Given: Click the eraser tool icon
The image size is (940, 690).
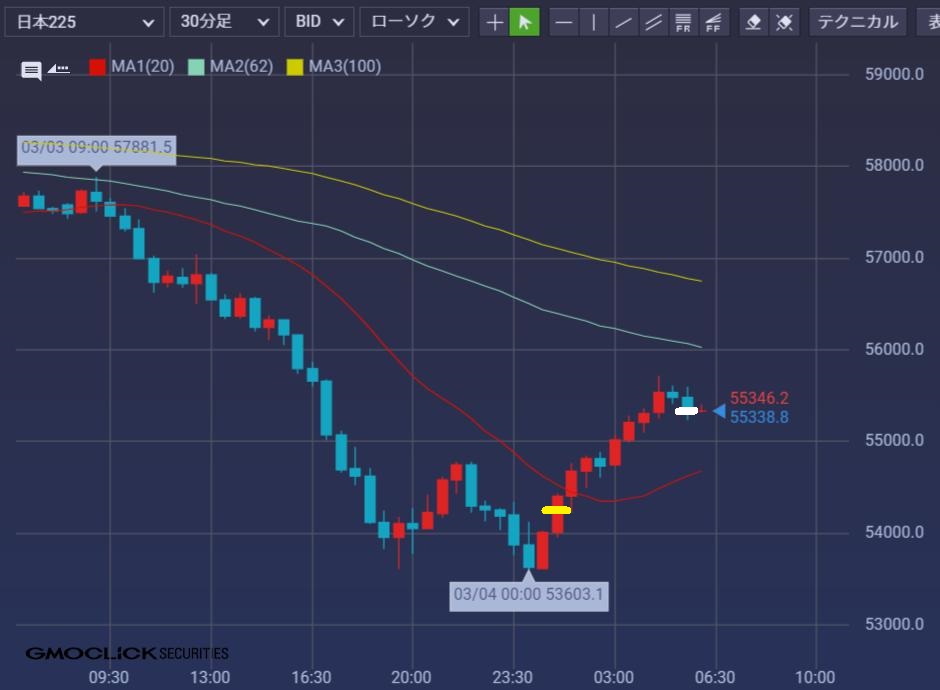Looking at the screenshot, I should coord(755,22).
